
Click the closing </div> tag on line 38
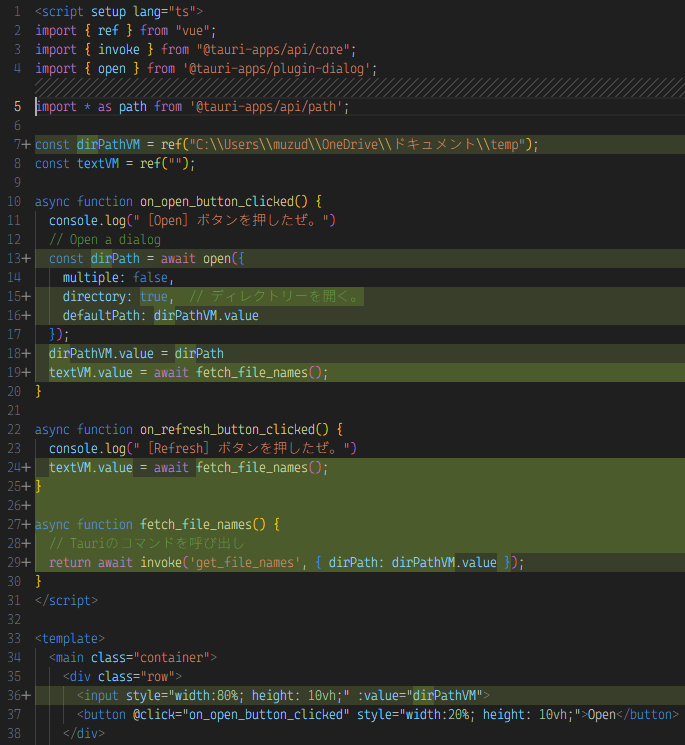(x=84, y=734)
